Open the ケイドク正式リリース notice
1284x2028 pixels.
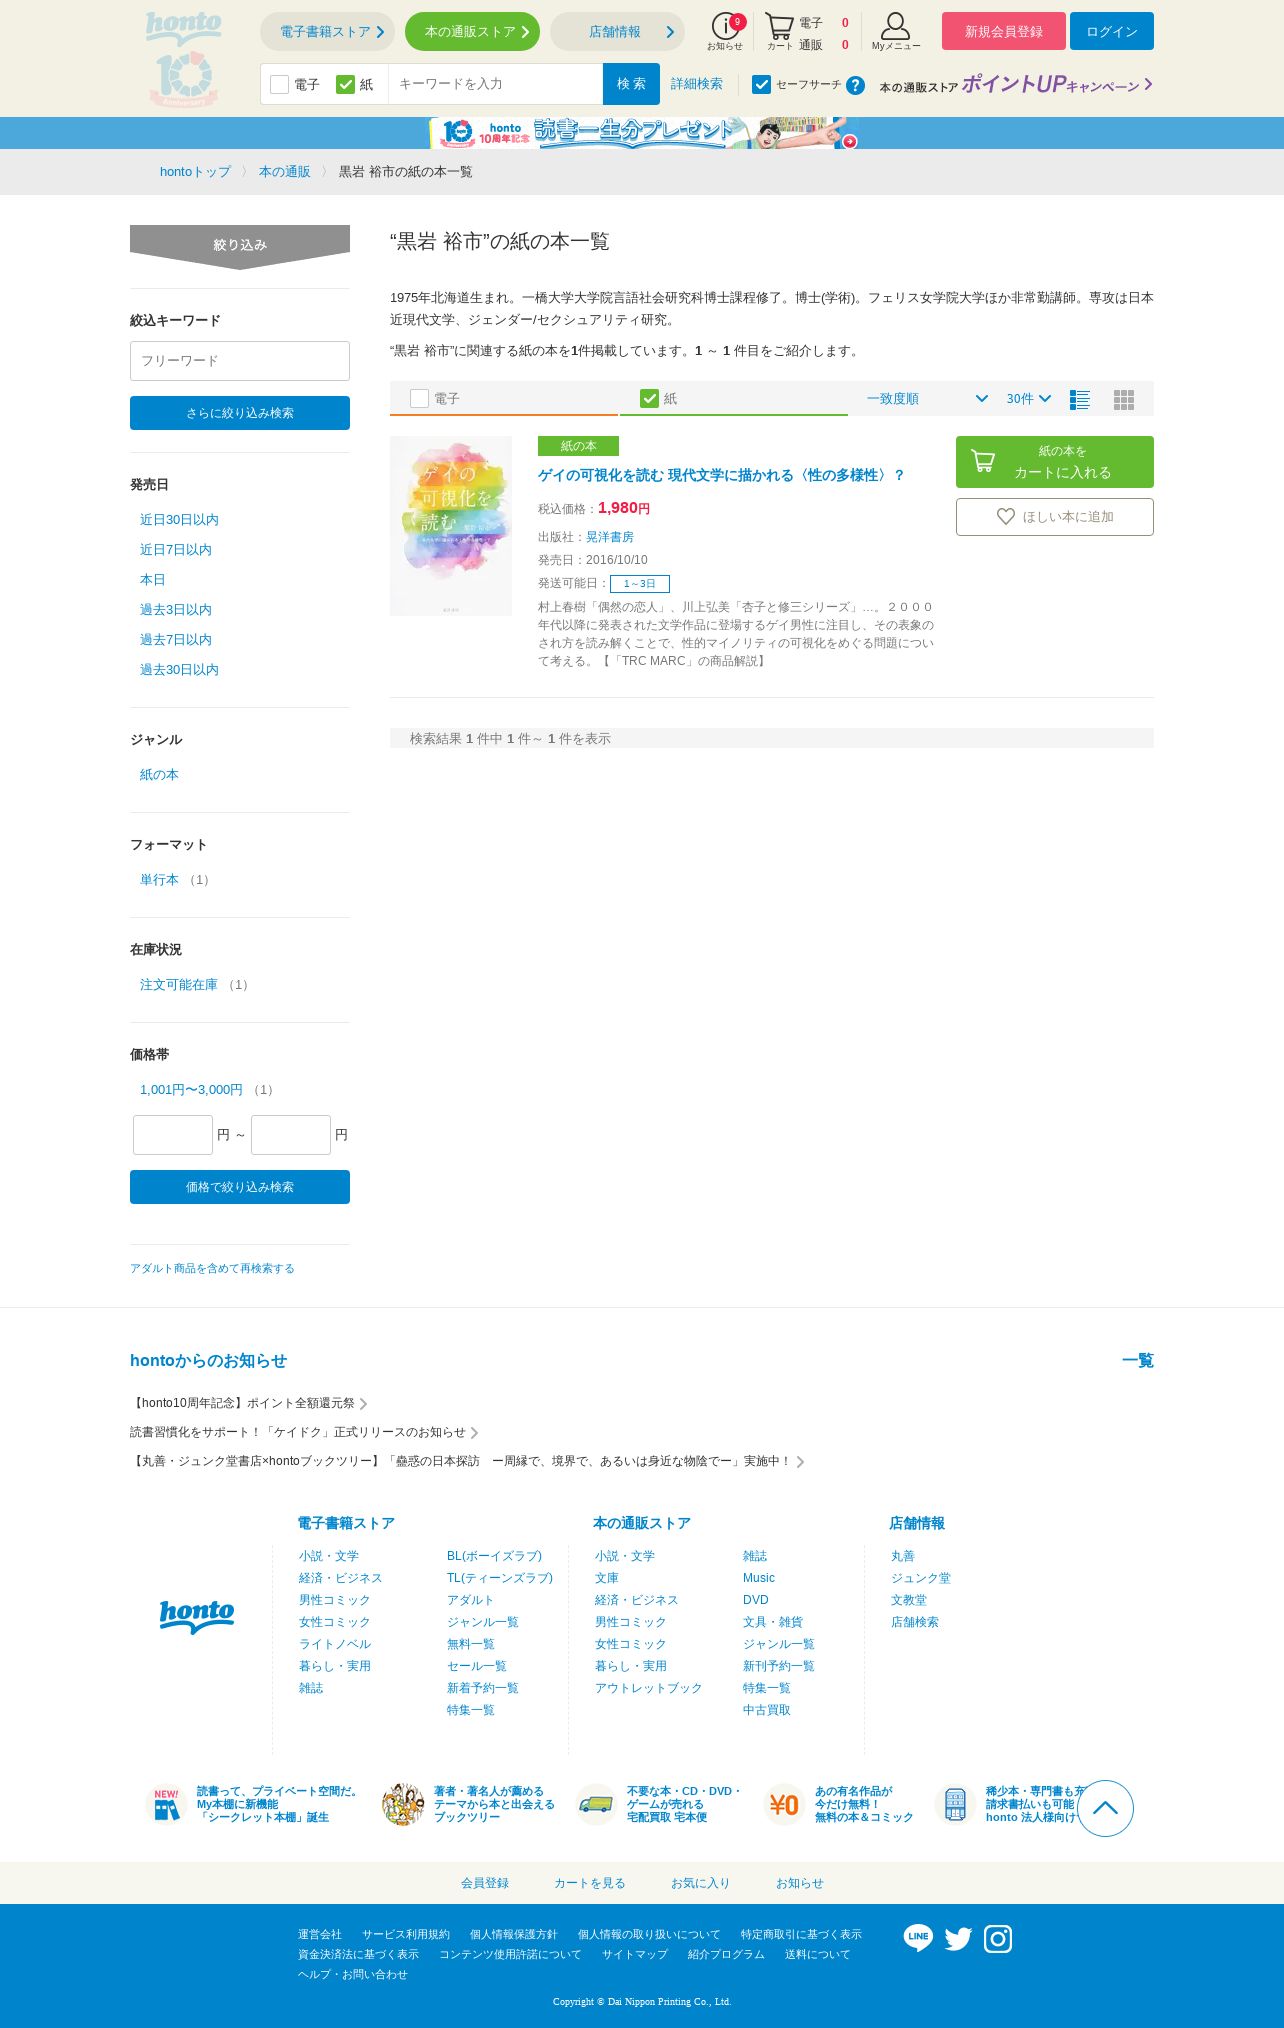pyautogui.click(x=304, y=1432)
